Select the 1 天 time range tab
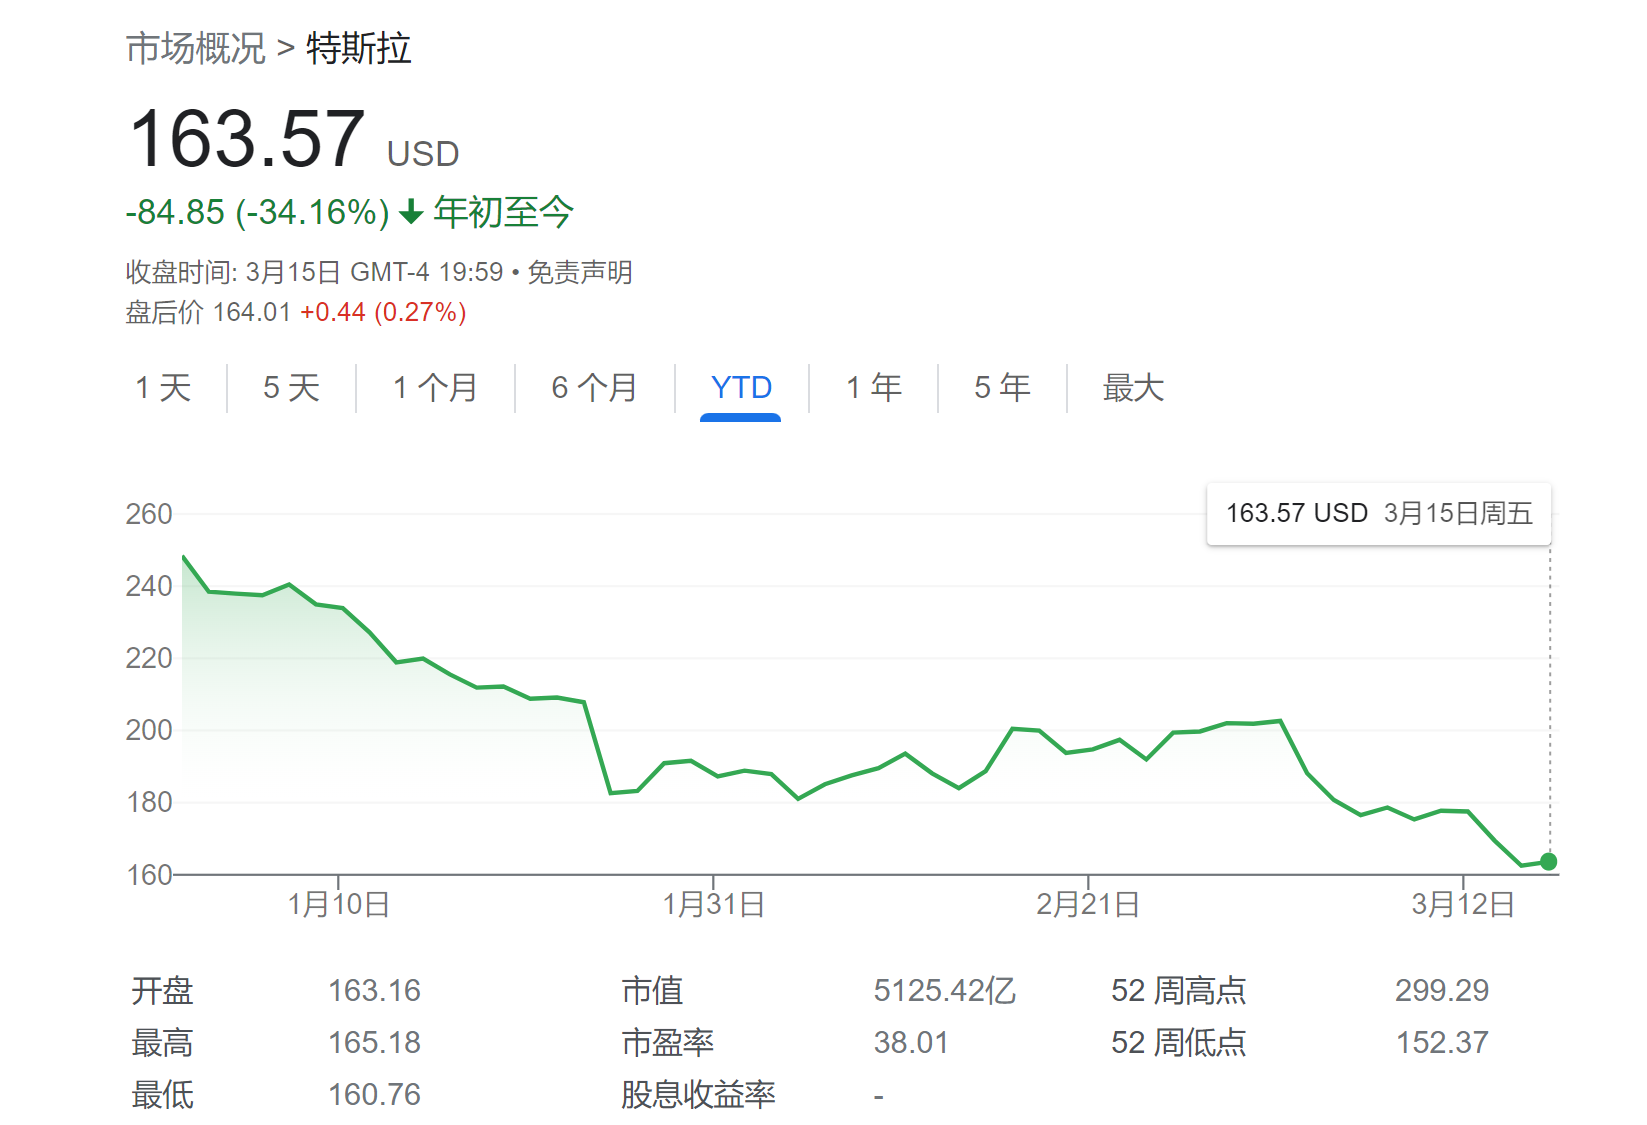1647x1125 pixels. point(163,388)
